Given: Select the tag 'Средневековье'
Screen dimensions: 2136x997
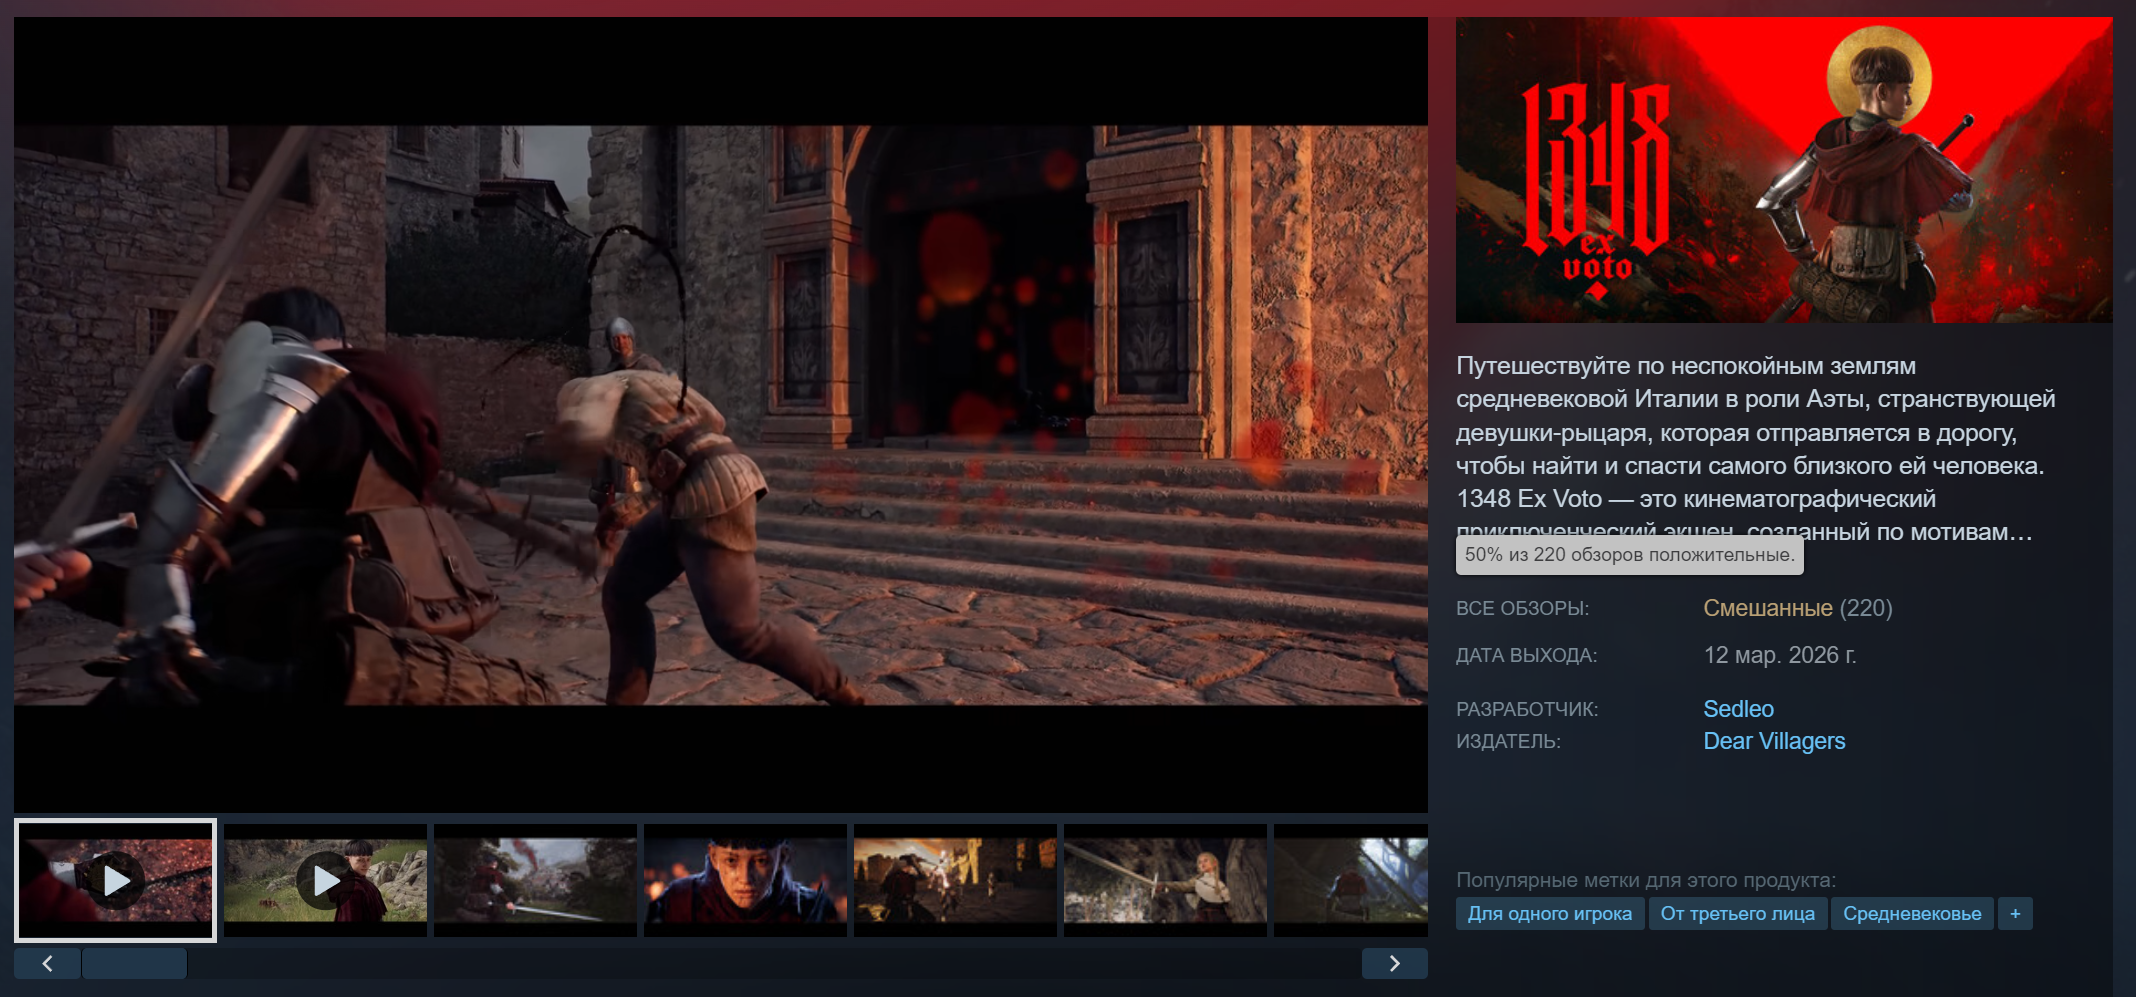Looking at the screenshot, I should [x=1912, y=914].
